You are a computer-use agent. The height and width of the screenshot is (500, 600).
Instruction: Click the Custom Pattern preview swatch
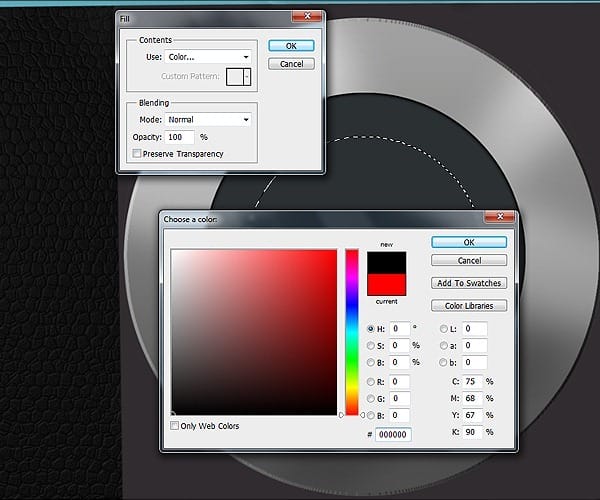(x=235, y=77)
